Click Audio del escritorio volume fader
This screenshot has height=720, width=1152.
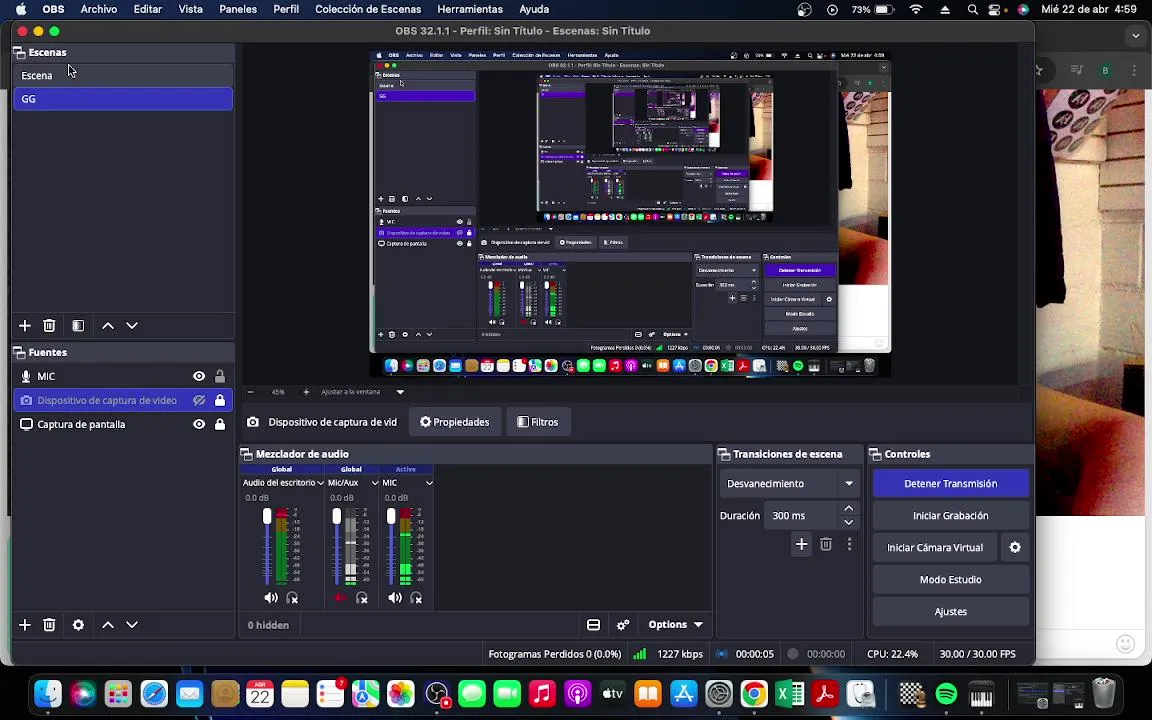click(x=267, y=516)
